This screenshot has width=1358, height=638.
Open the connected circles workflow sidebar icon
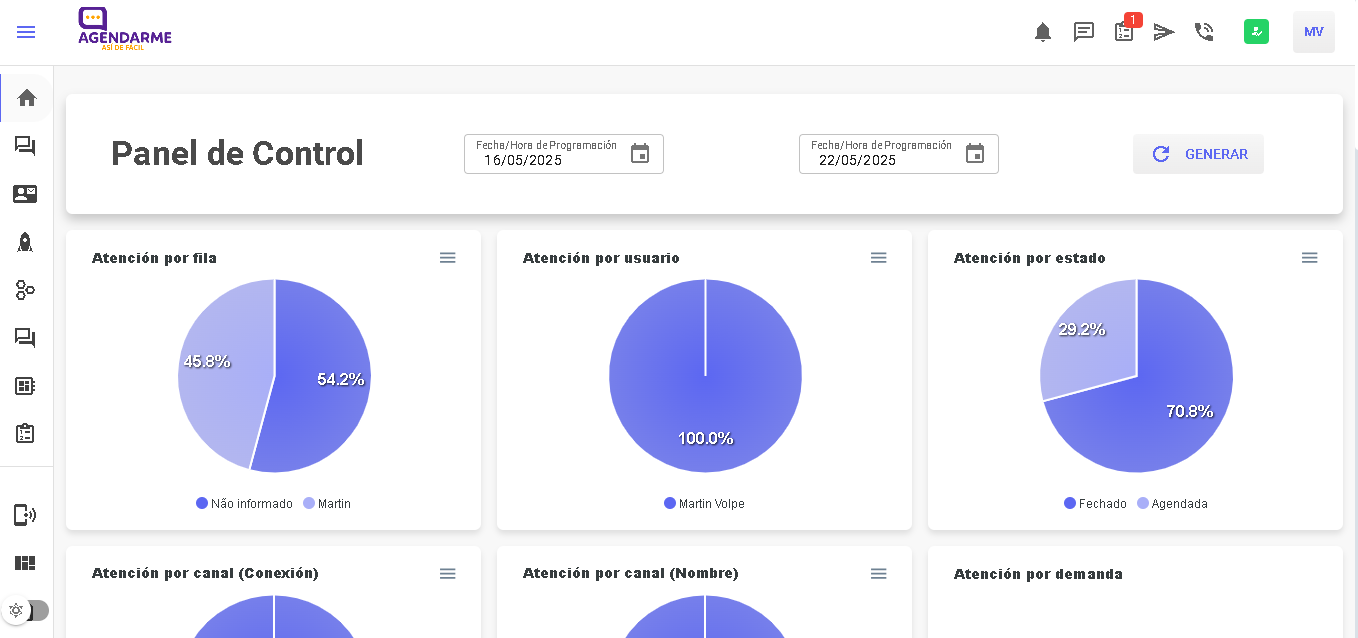pos(25,290)
